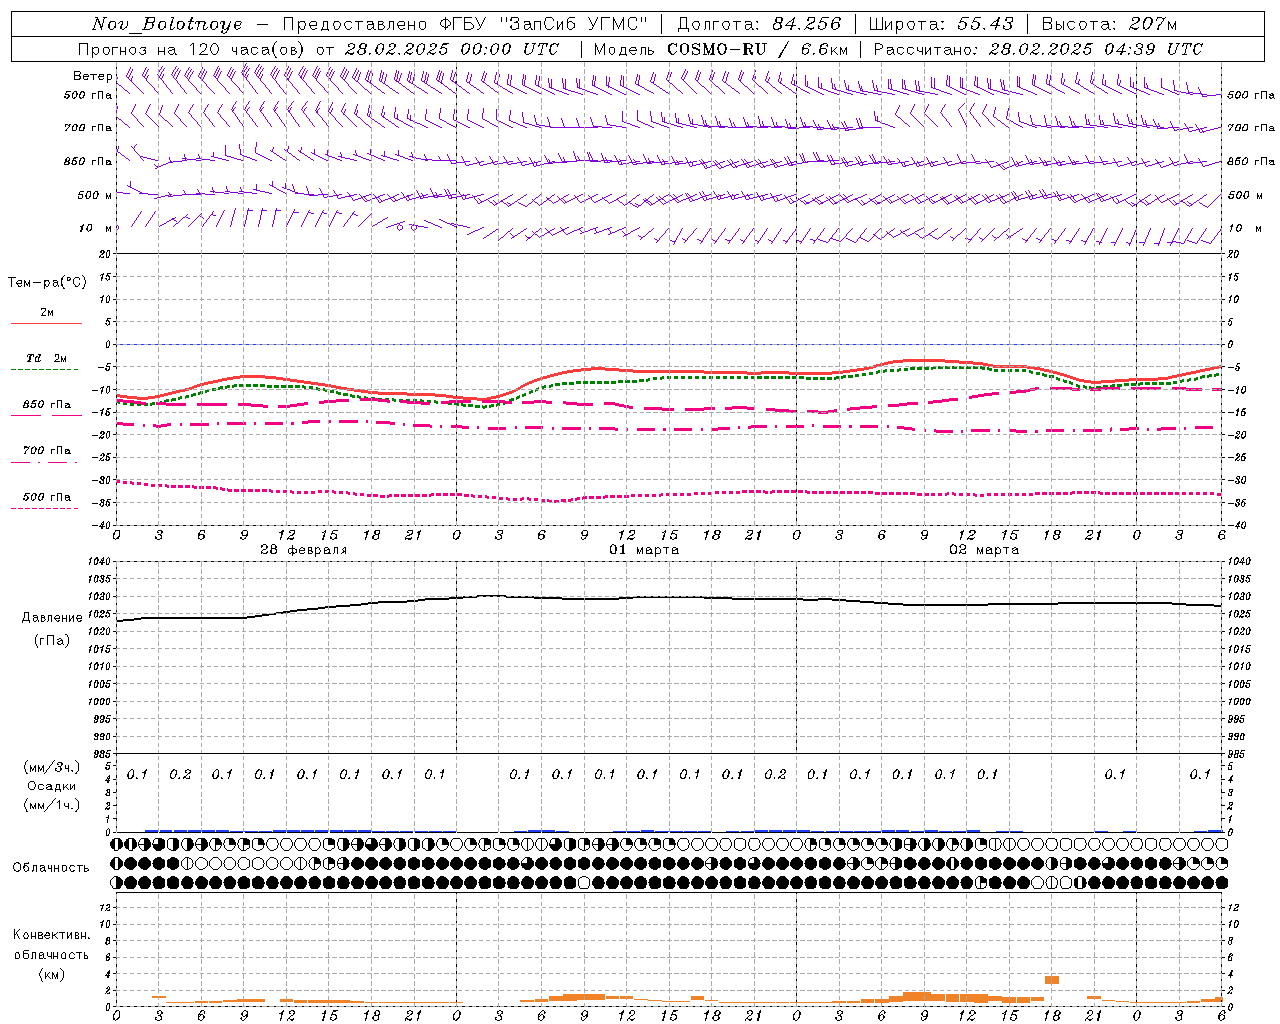The image size is (1280, 1024).
Task: Click the Облачность cloud cover label
Action: click(51, 868)
